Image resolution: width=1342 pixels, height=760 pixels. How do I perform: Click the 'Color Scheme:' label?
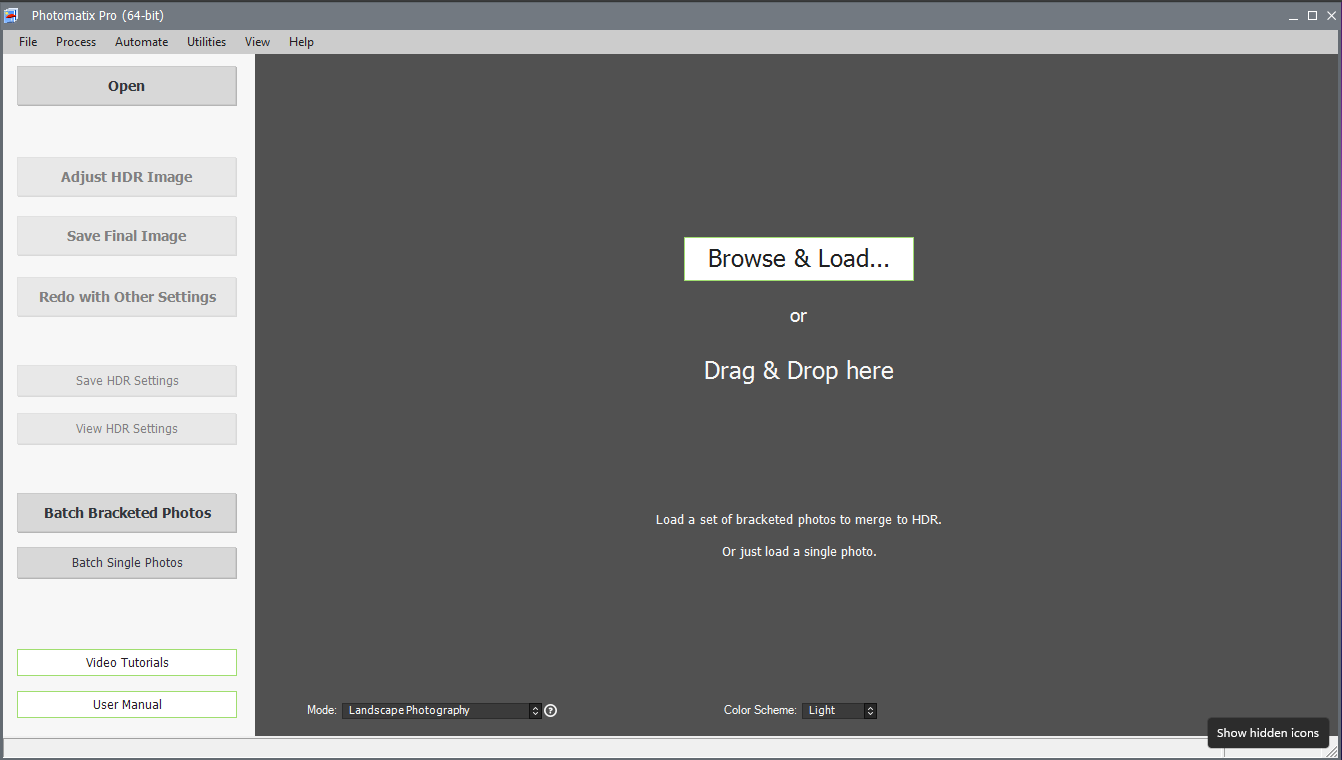[x=760, y=711]
